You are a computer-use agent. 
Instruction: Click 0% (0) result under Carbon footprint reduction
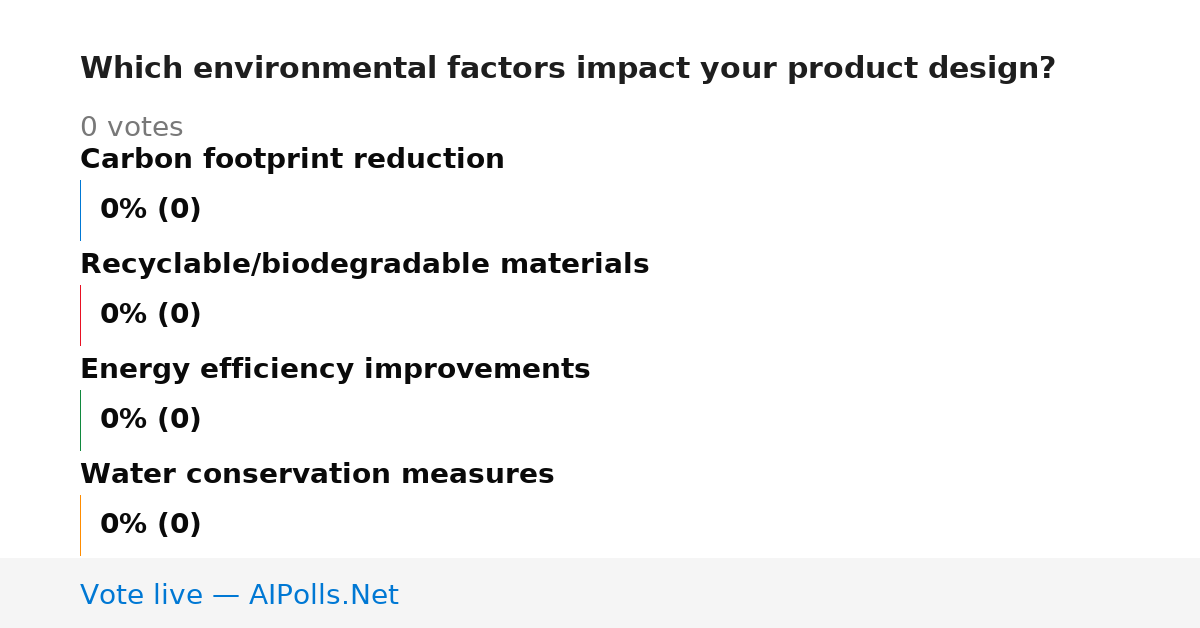coord(151,210)
